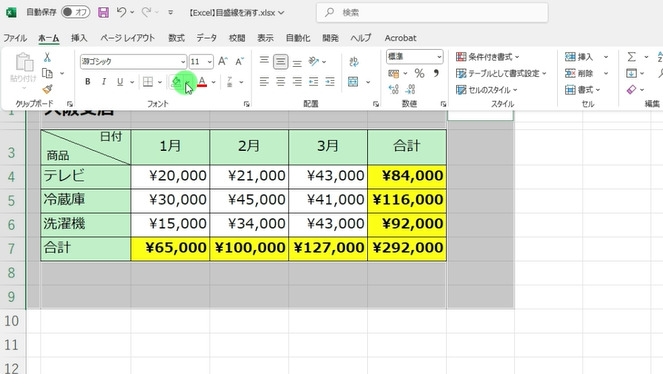The height and width of the screenshot is (374, 663).
Task: Click the Redo arrow icon
Action: [x=146, y=12]
